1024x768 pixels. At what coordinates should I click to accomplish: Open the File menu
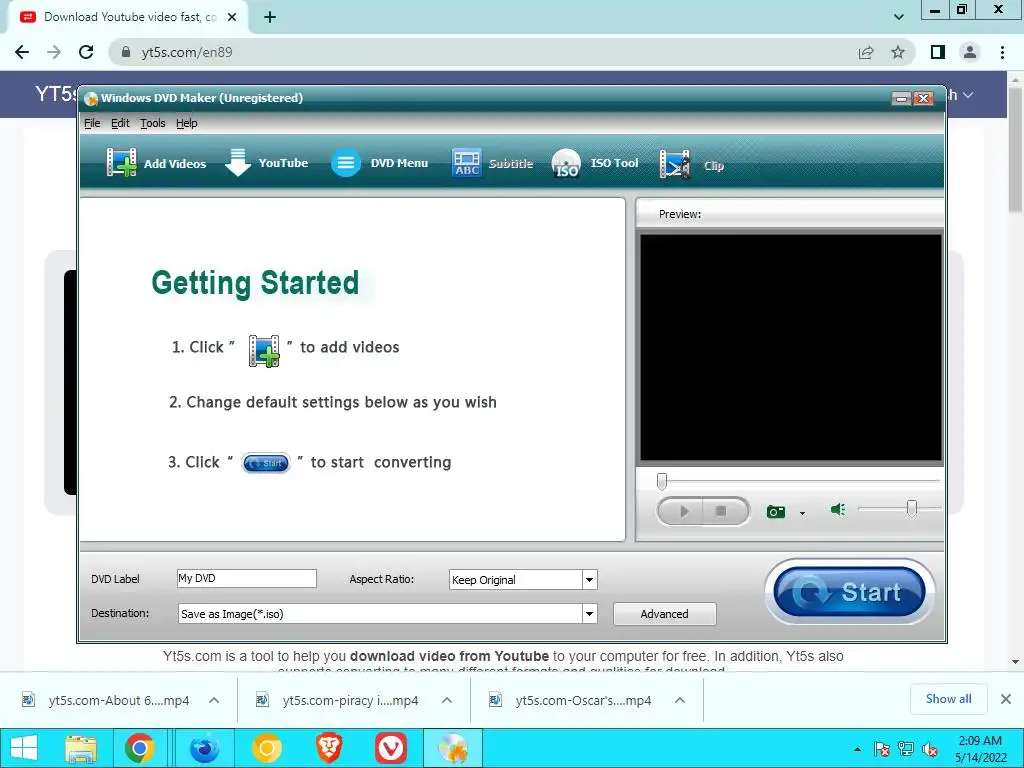click(92, 123)
